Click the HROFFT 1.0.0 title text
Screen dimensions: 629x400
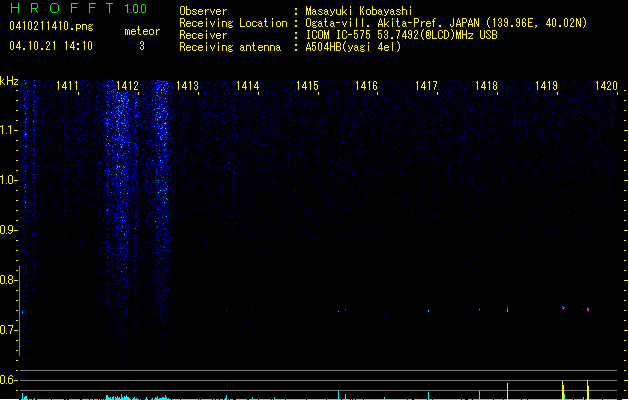(x=78, y=8)
